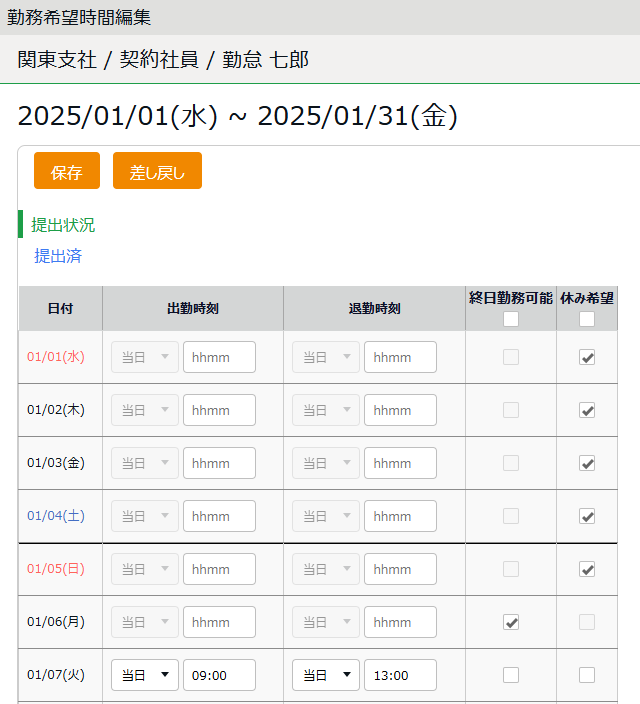Click 出勤時刻 field showing 09:00
Screen dimensions: 640x704
219,675
